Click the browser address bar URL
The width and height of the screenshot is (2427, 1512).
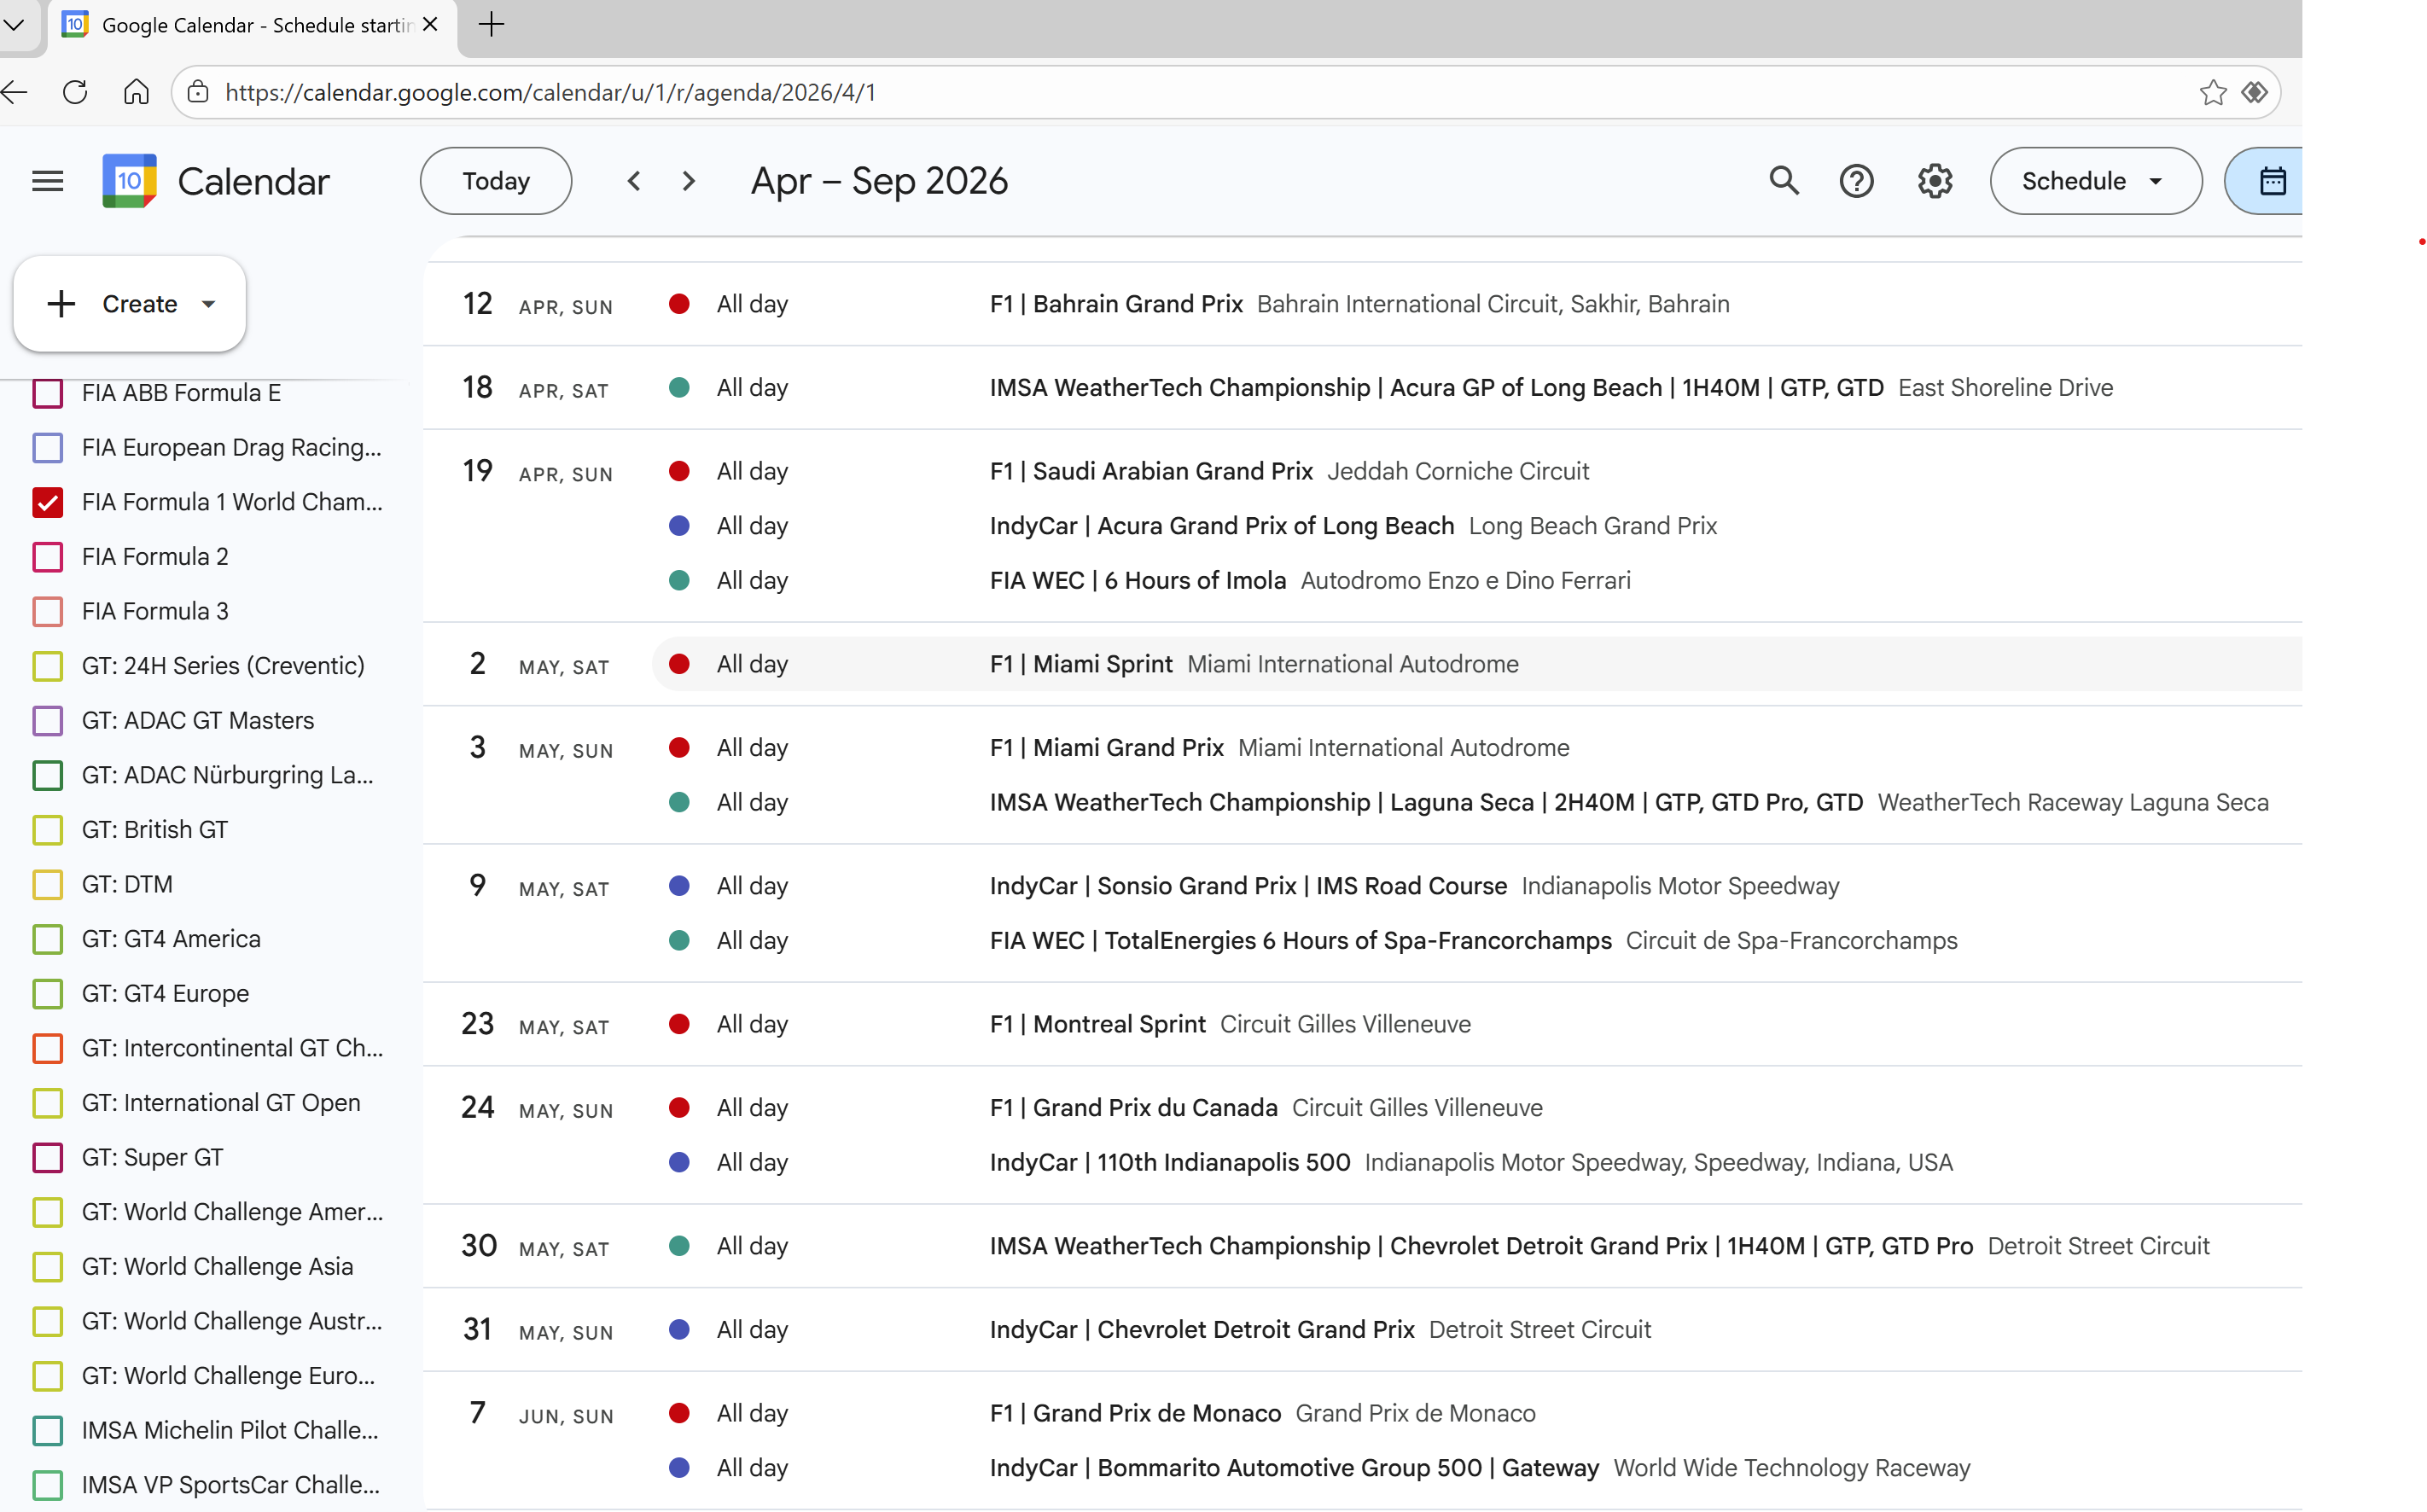(x=550, y=93)
